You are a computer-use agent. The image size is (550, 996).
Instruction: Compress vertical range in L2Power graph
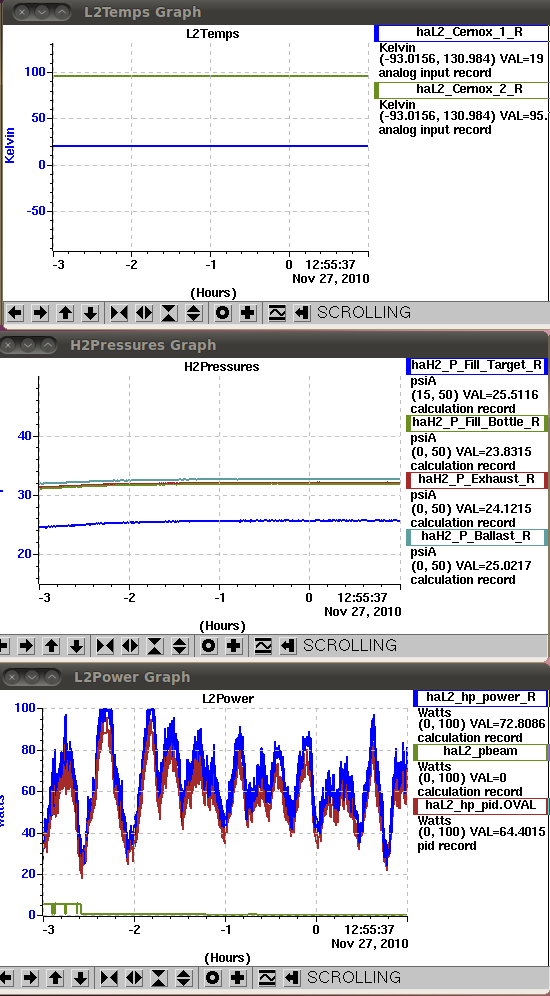[x=159, y=978]
